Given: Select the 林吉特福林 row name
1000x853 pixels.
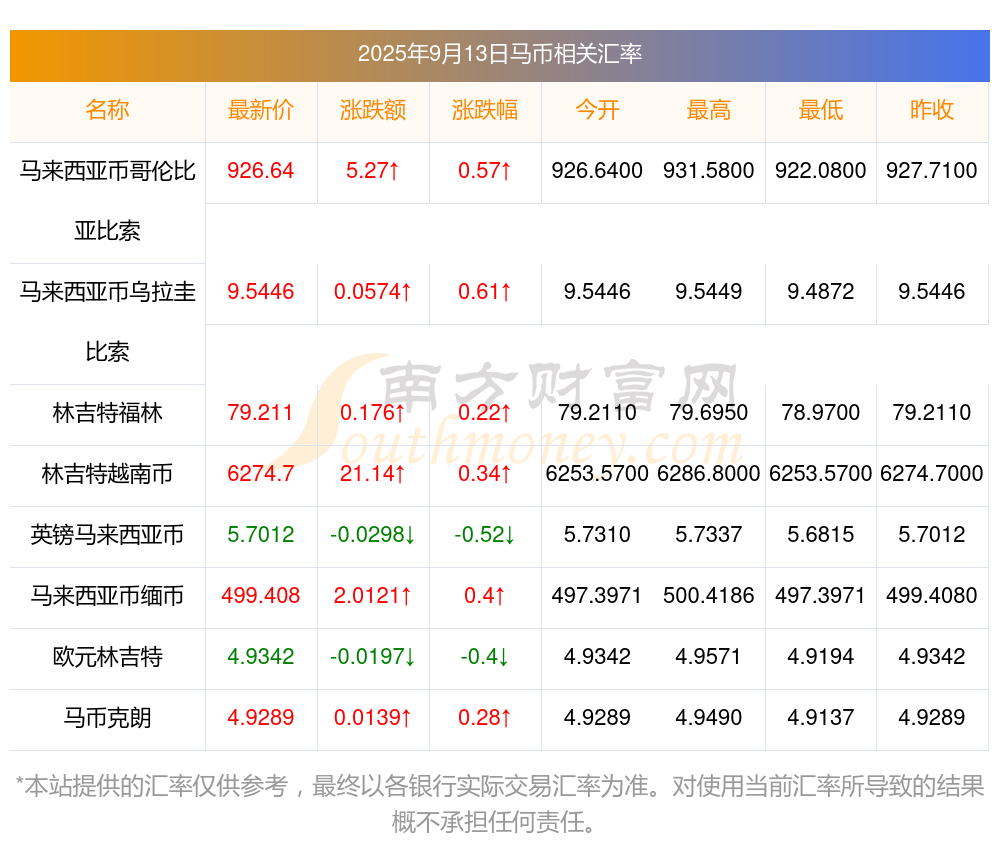Looking at the screenshot, I should 107,413.
